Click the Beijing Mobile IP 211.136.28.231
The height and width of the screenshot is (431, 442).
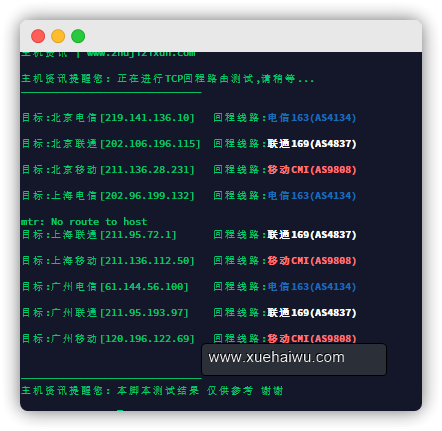[147, 170]
